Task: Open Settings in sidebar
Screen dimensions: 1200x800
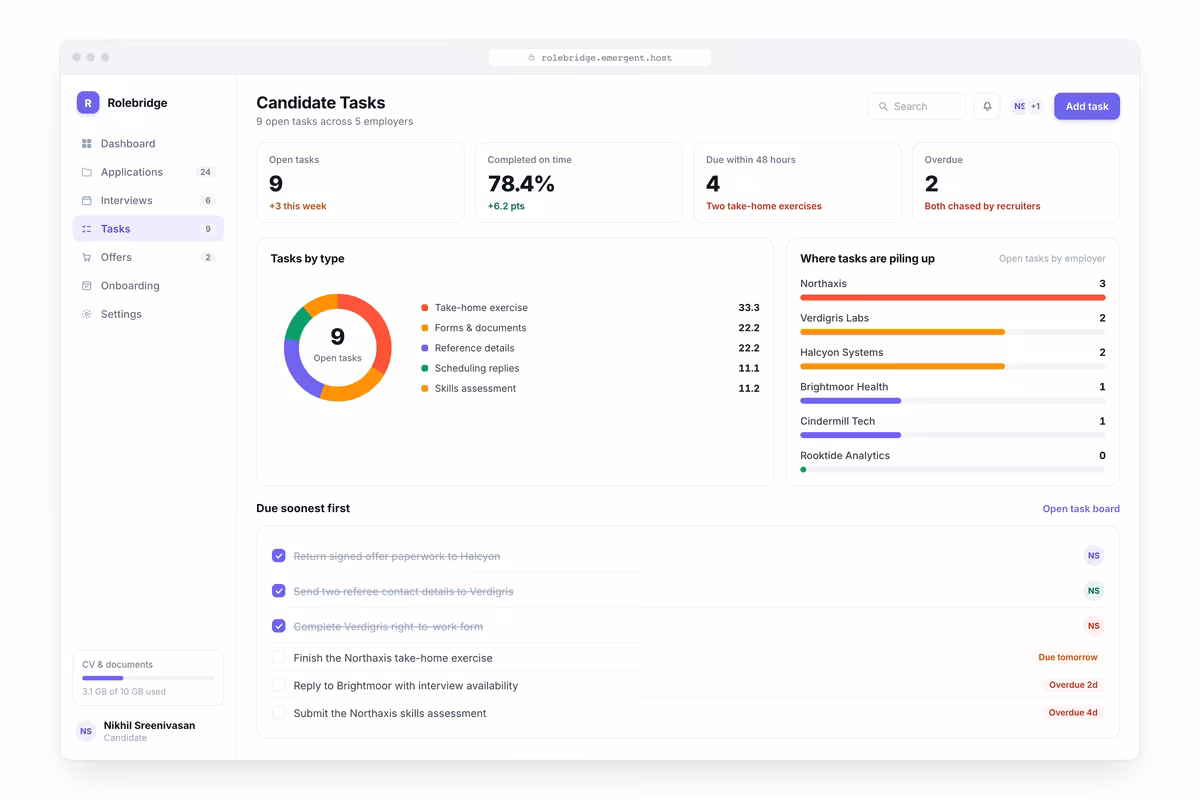Action: [x=148, y=314]
